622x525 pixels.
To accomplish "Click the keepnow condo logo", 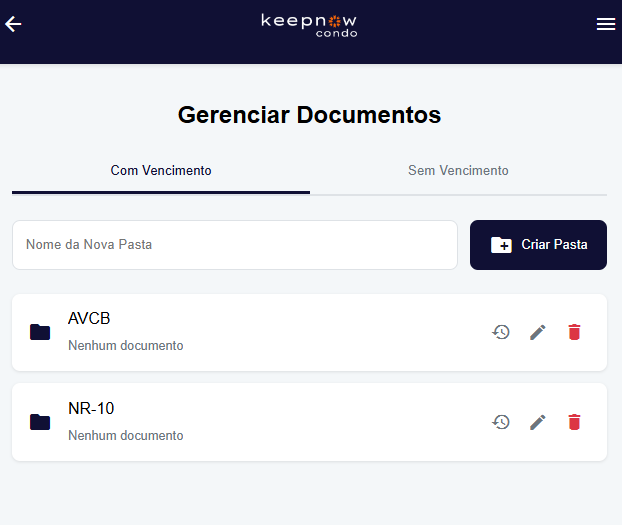I will [309, 24].
